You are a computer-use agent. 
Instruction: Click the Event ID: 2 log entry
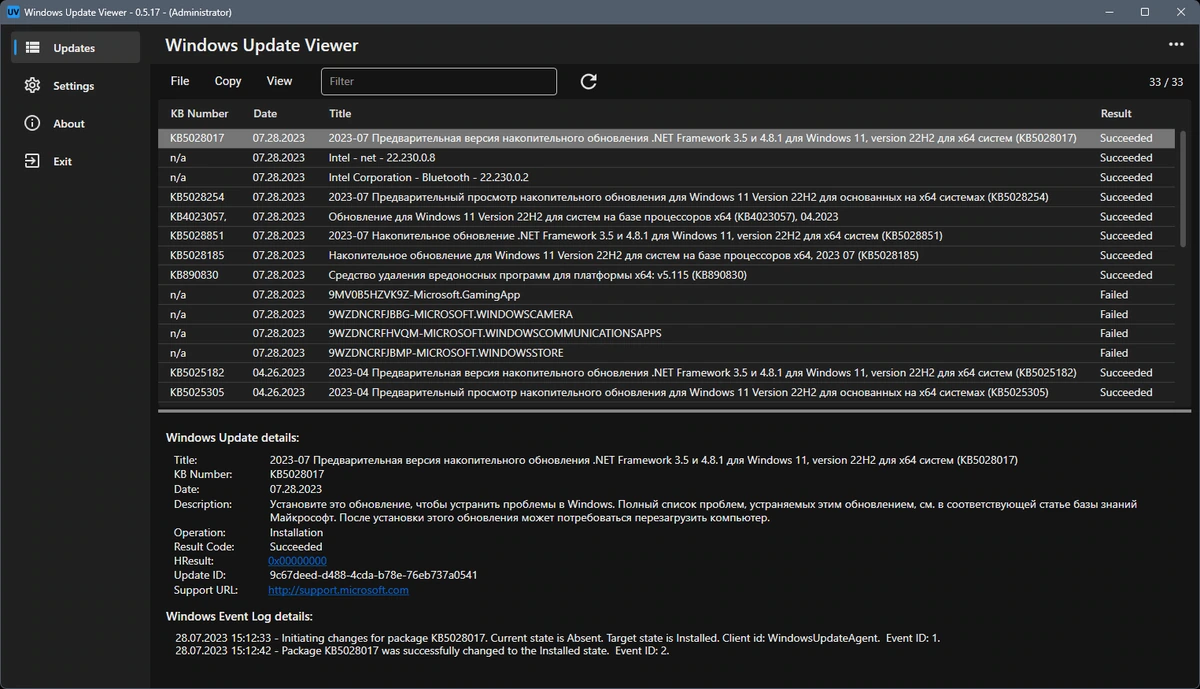(423, 651)
